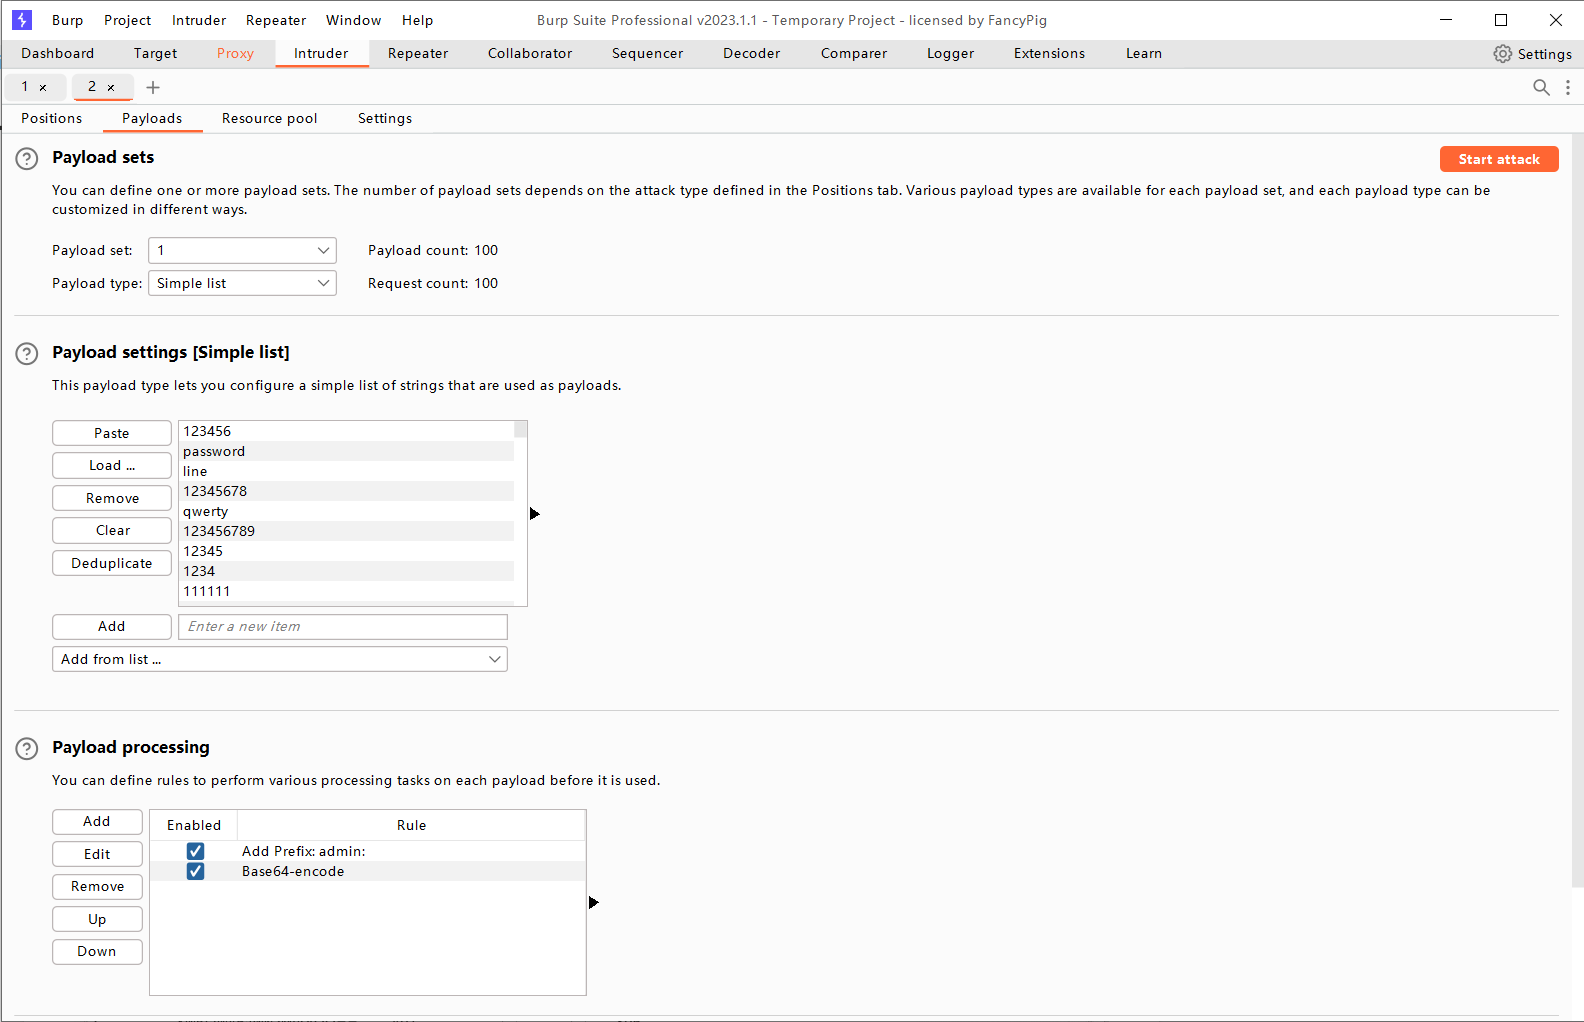Screen dimensions: 1584x1022
Task: Close Intruder tab 2
Action: tap(111, 88)
